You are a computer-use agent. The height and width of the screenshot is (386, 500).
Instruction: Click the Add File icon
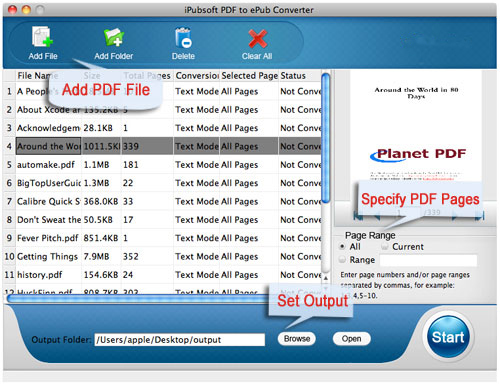[x=42, y=36]
